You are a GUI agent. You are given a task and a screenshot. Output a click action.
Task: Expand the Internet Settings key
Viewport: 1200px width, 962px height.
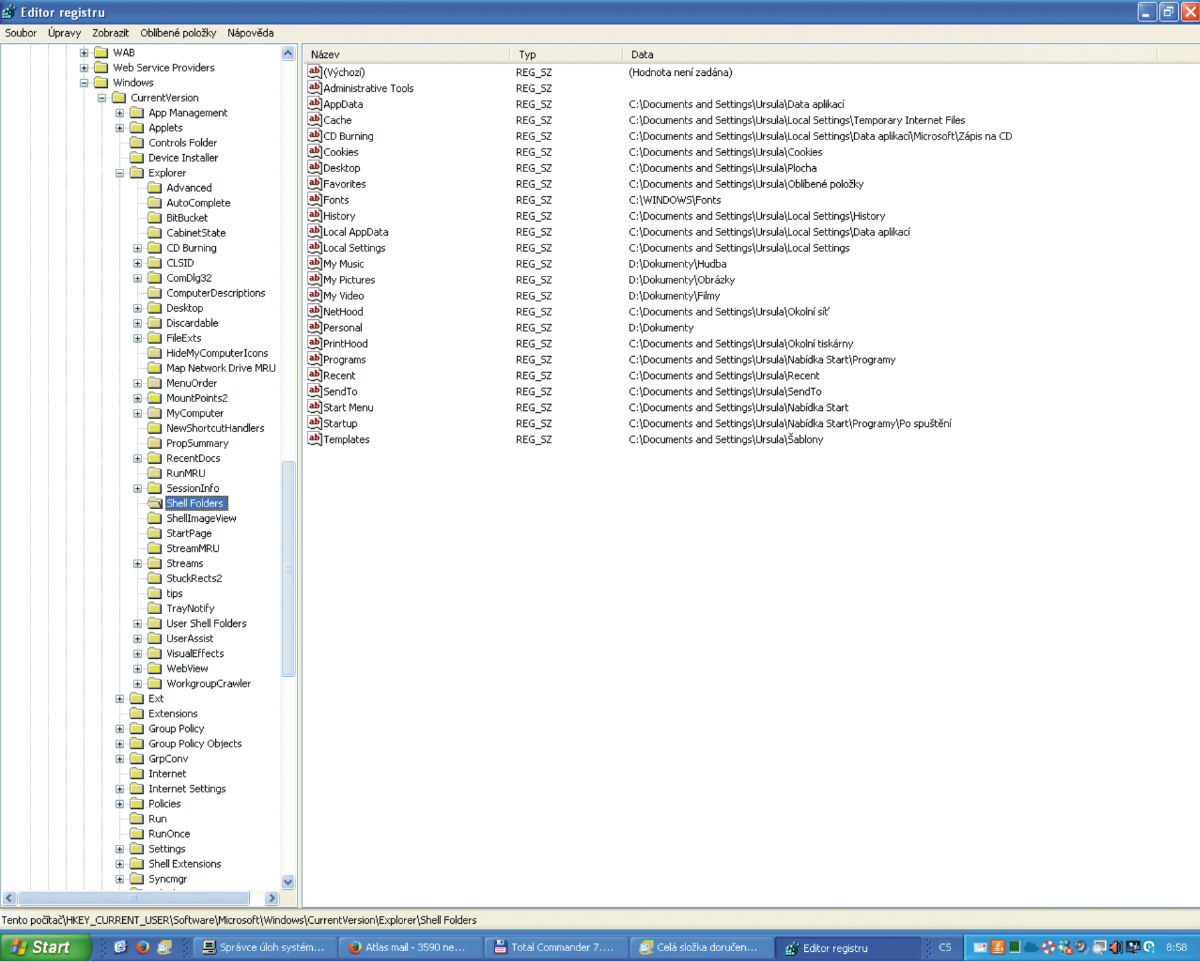pos(120,789)
